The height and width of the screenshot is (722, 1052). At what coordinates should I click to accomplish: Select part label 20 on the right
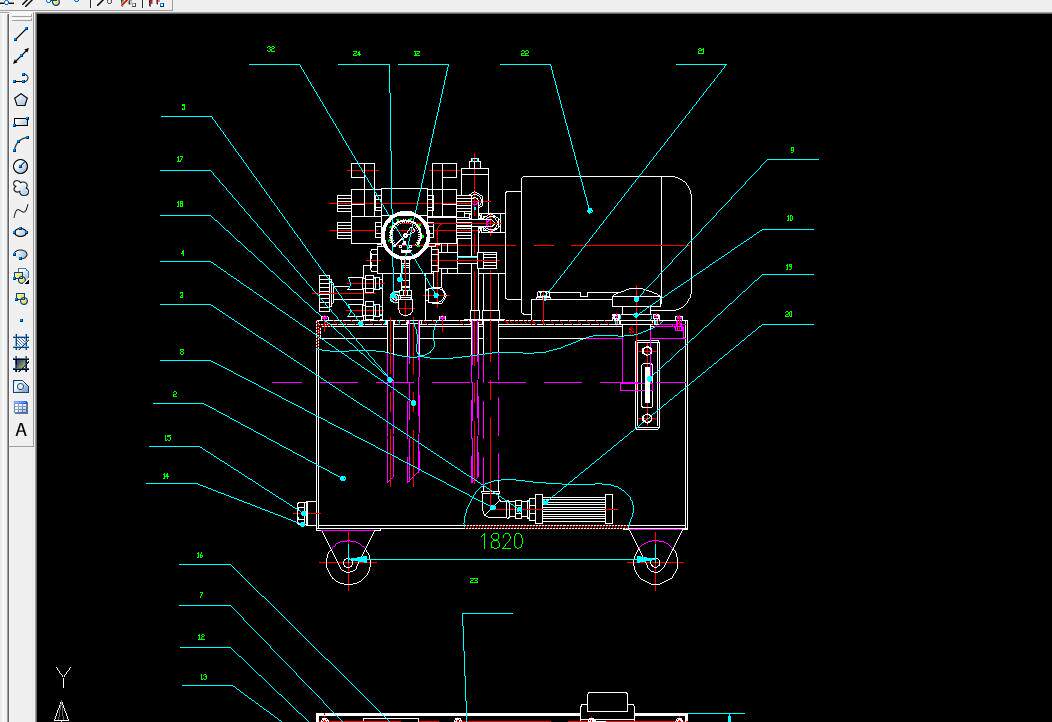tap(788, 314)
